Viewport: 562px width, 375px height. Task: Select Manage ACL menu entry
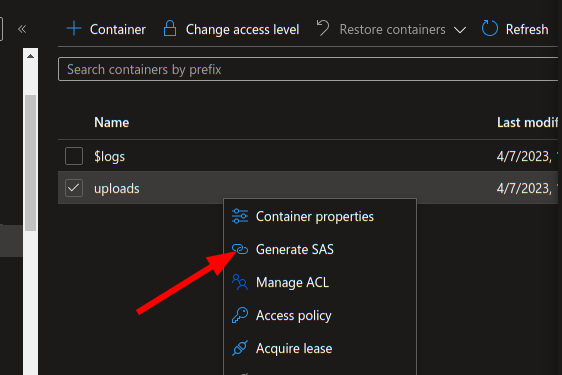(x=320, y=283)
